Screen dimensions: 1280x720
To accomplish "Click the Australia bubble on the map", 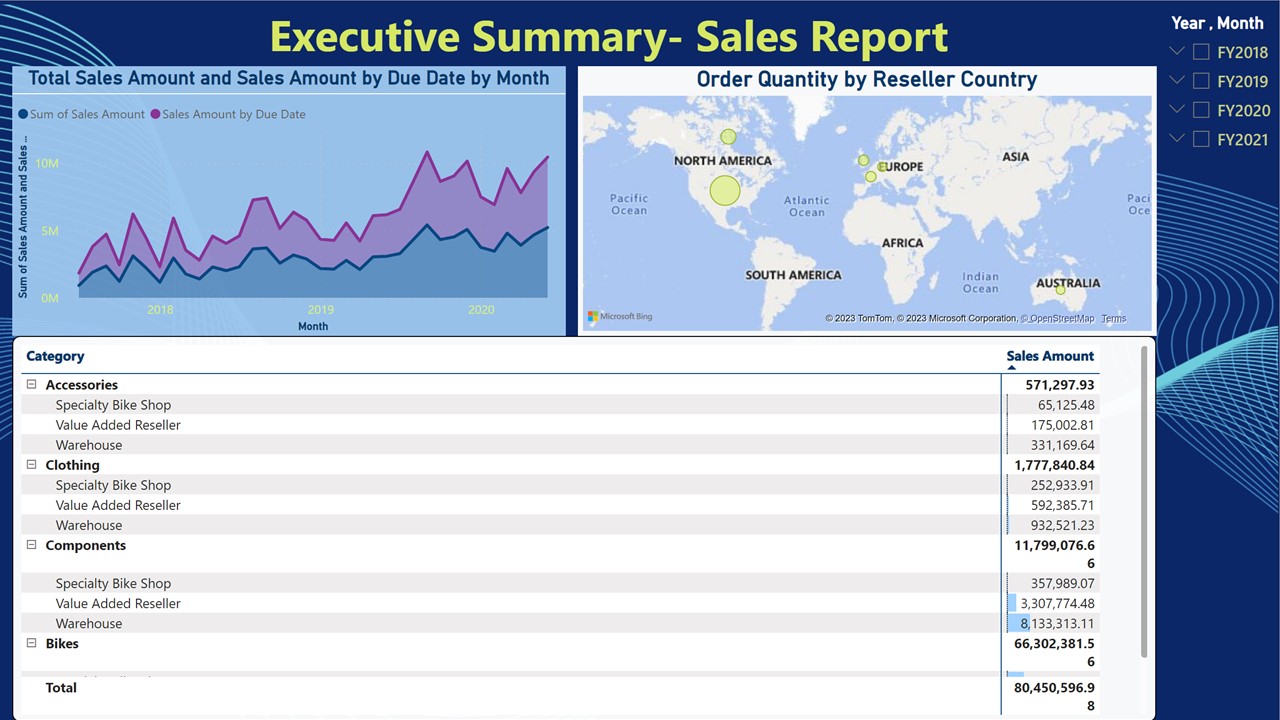I will 1060,290.
